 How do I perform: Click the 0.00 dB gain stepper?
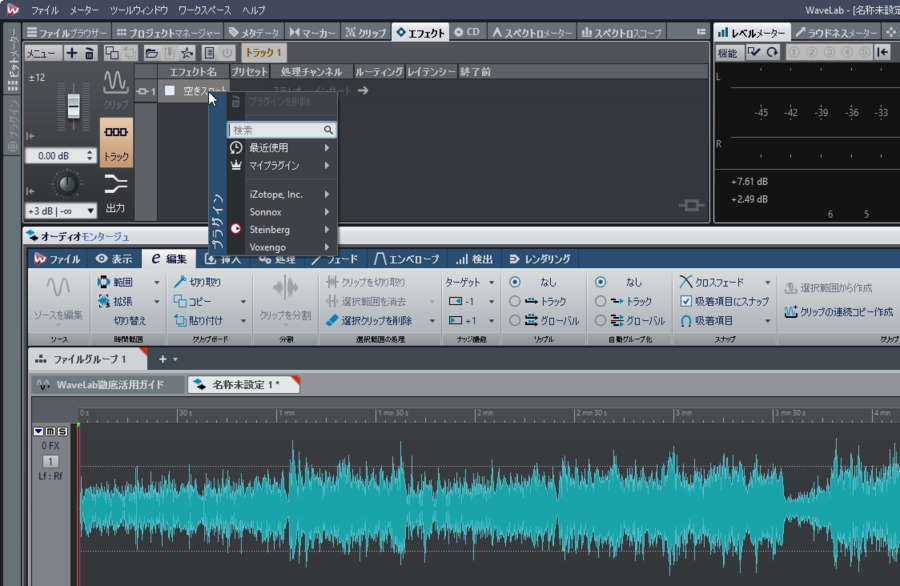coord(90,156)
